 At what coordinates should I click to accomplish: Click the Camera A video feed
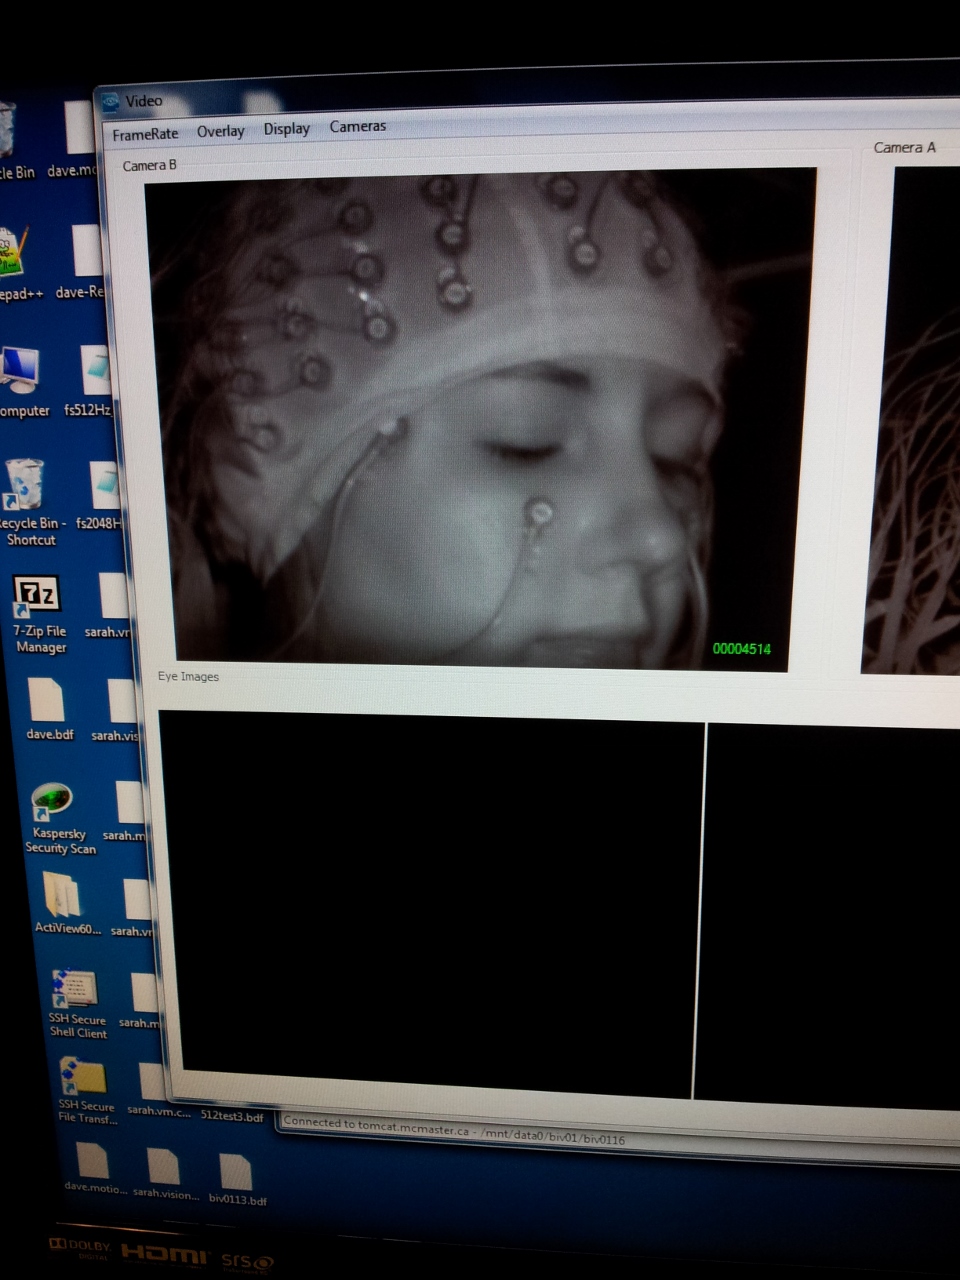pos(912,420)
